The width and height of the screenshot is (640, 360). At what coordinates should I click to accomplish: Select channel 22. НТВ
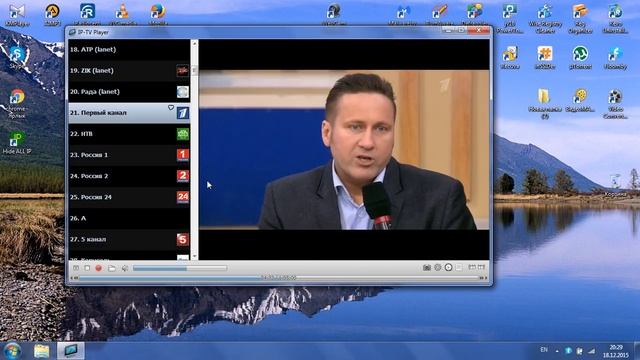point(129,134)
